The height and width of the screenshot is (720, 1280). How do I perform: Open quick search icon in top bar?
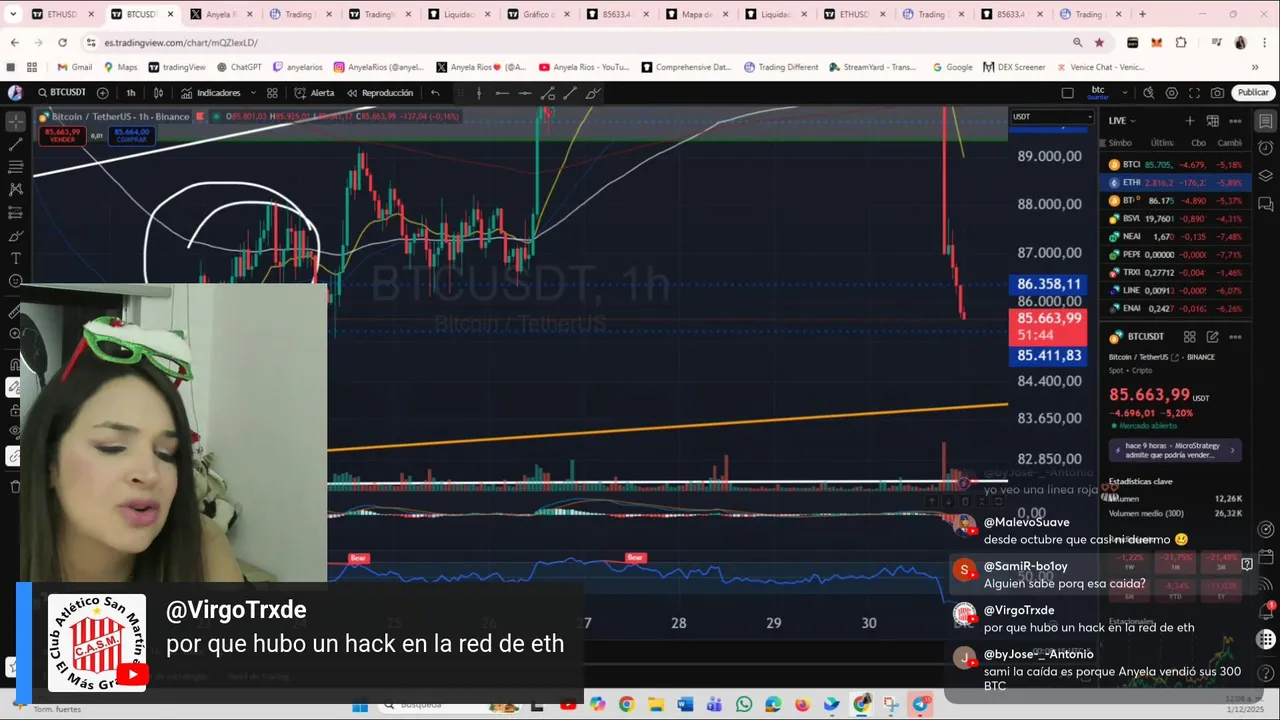[x=1149, y=93]
